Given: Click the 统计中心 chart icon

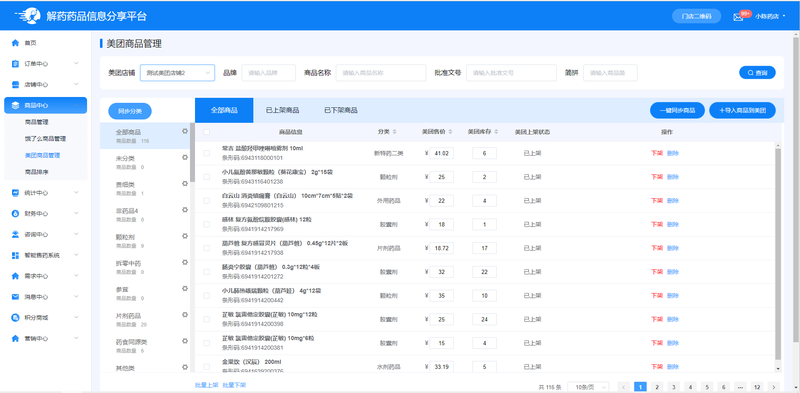Looking at the screenshot, I should (x=15, y=193).
